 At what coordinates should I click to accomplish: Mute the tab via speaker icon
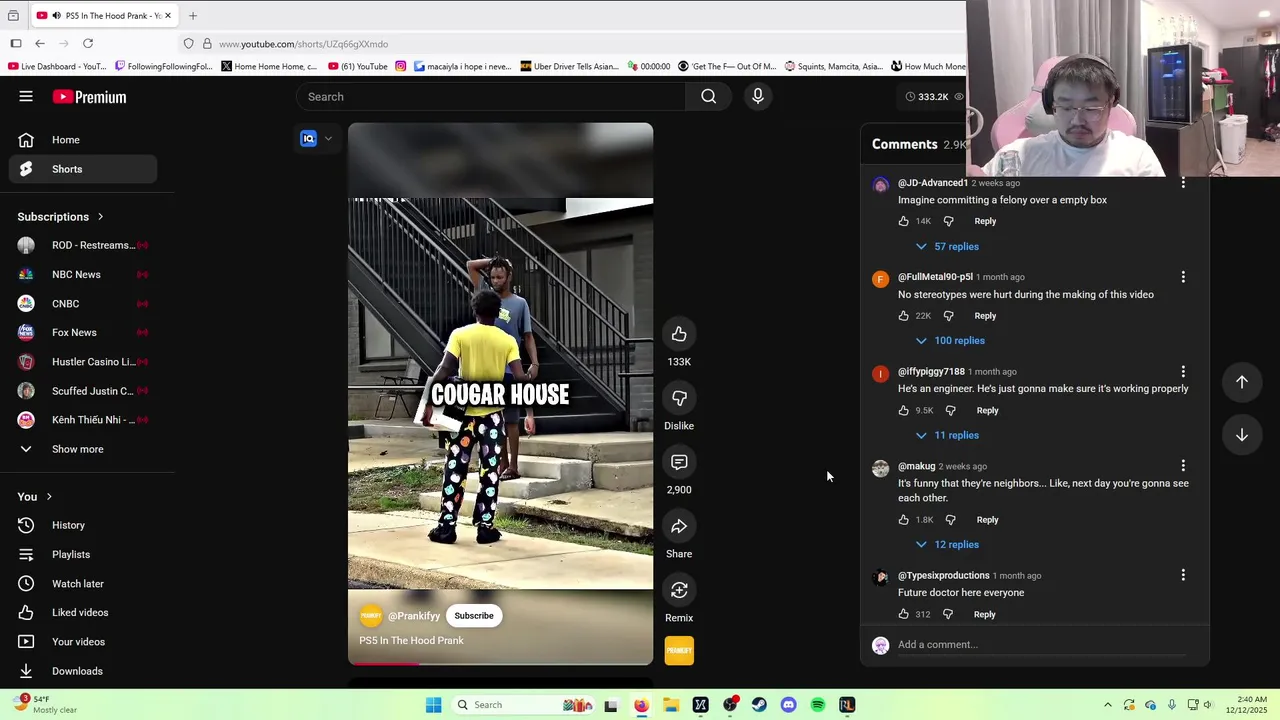[x=56, y=15]
